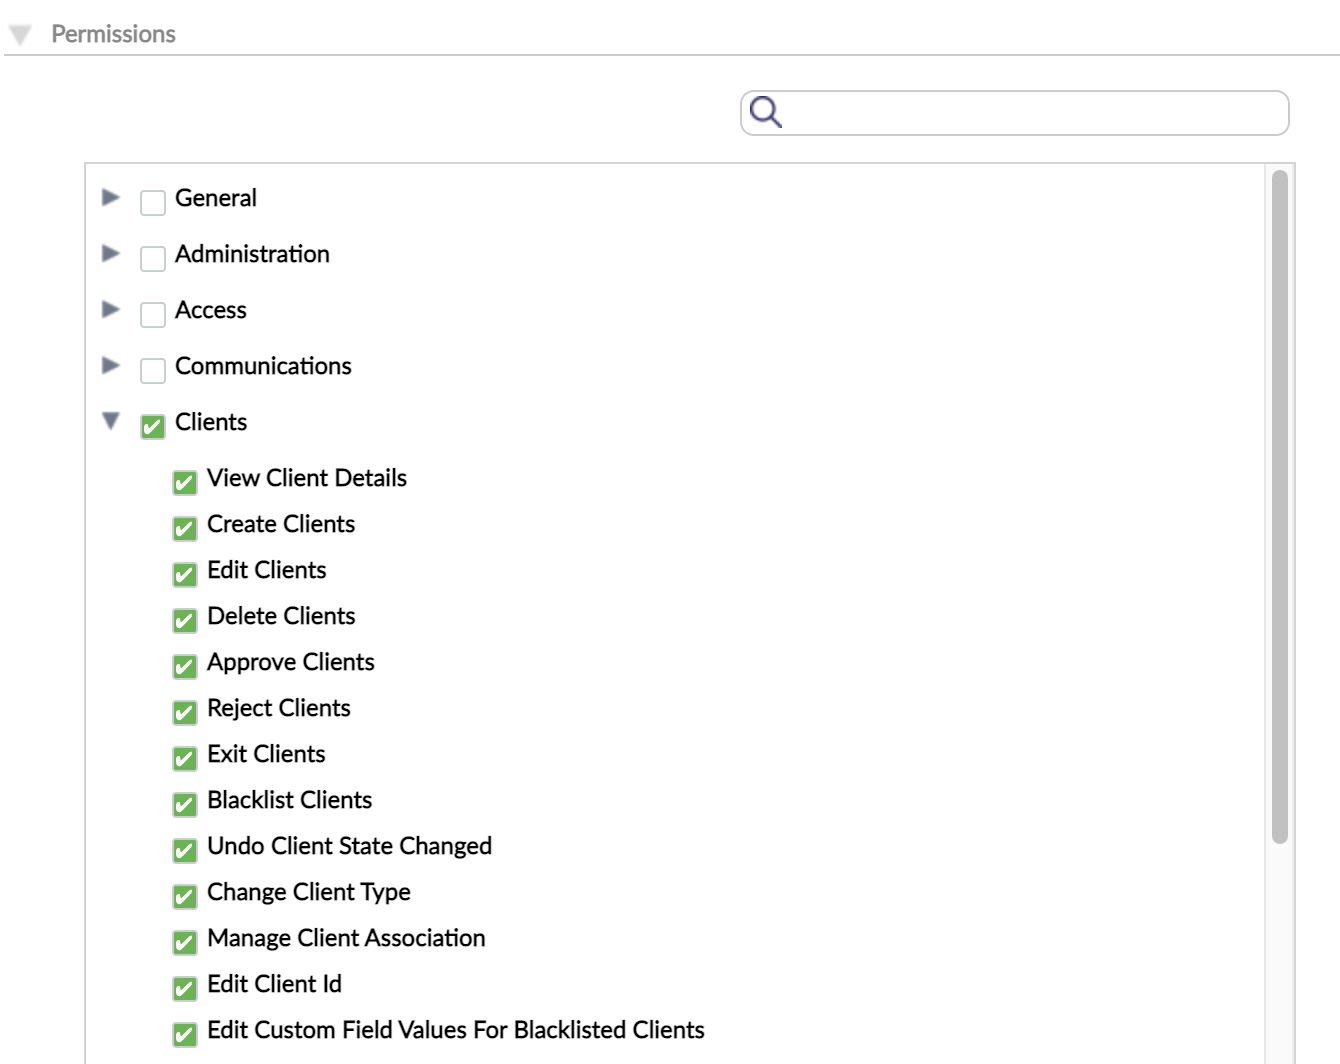Screen dimensions: 1340x1064
Task: Click inside the permissions search field
Action: point(1000,113)
